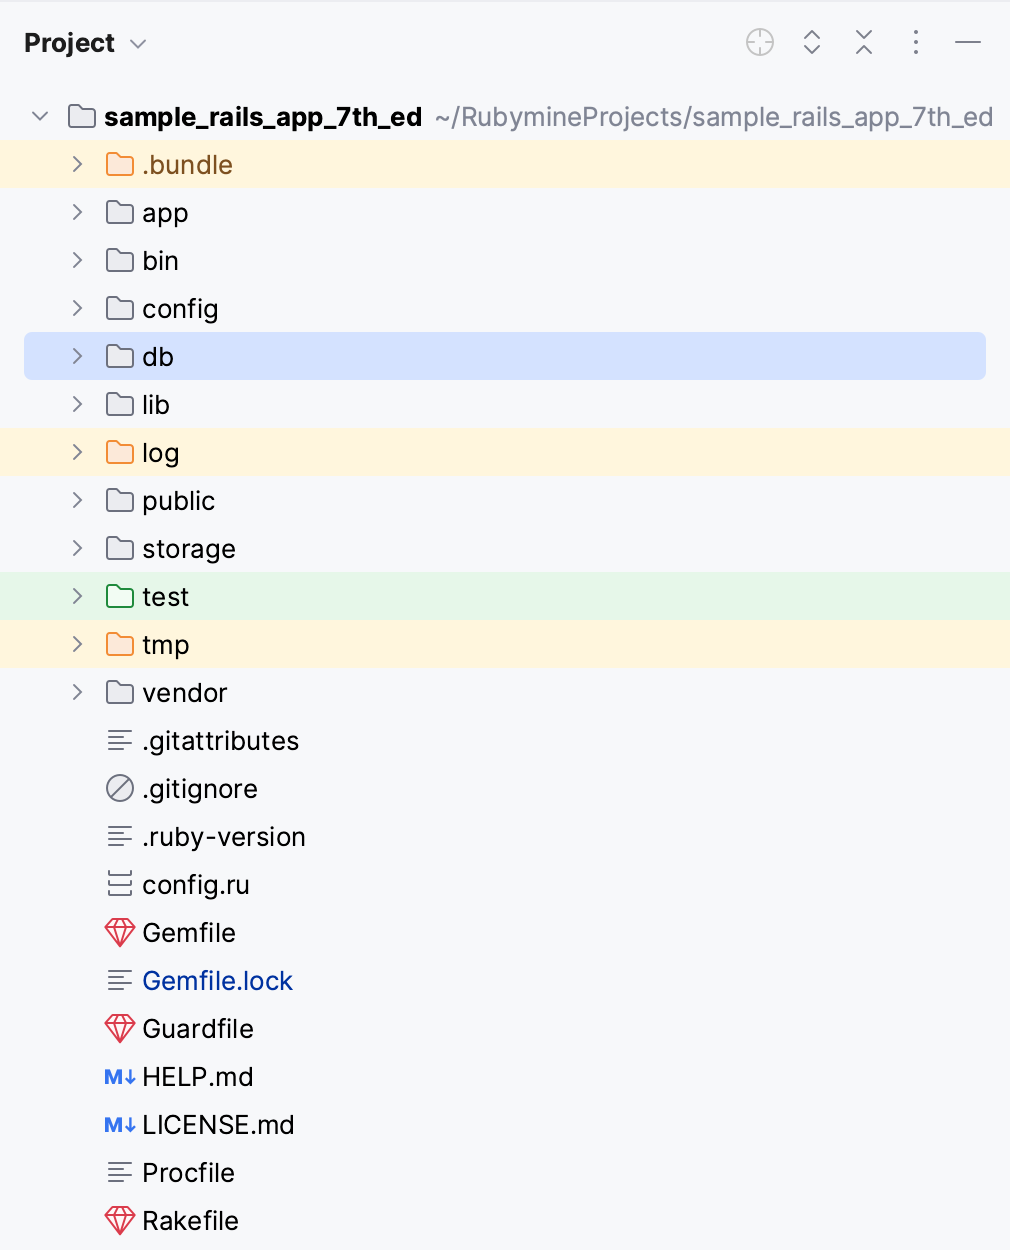
Task: Open the Project view options kebab menu
Action: [916, 43]
